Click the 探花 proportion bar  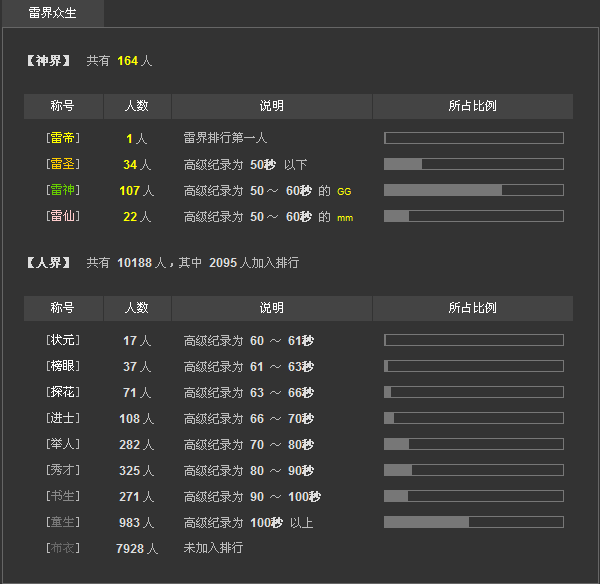(x=474, y=392)
